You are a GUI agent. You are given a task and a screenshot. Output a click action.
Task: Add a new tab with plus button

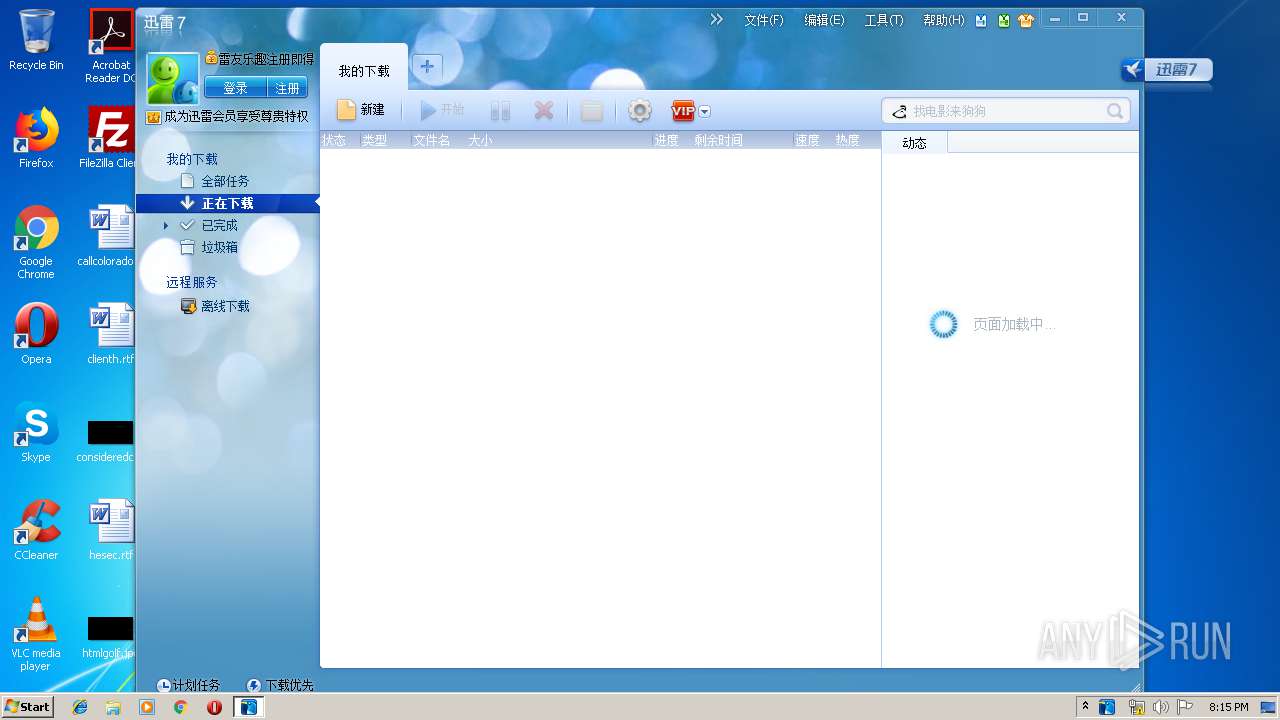427,67
